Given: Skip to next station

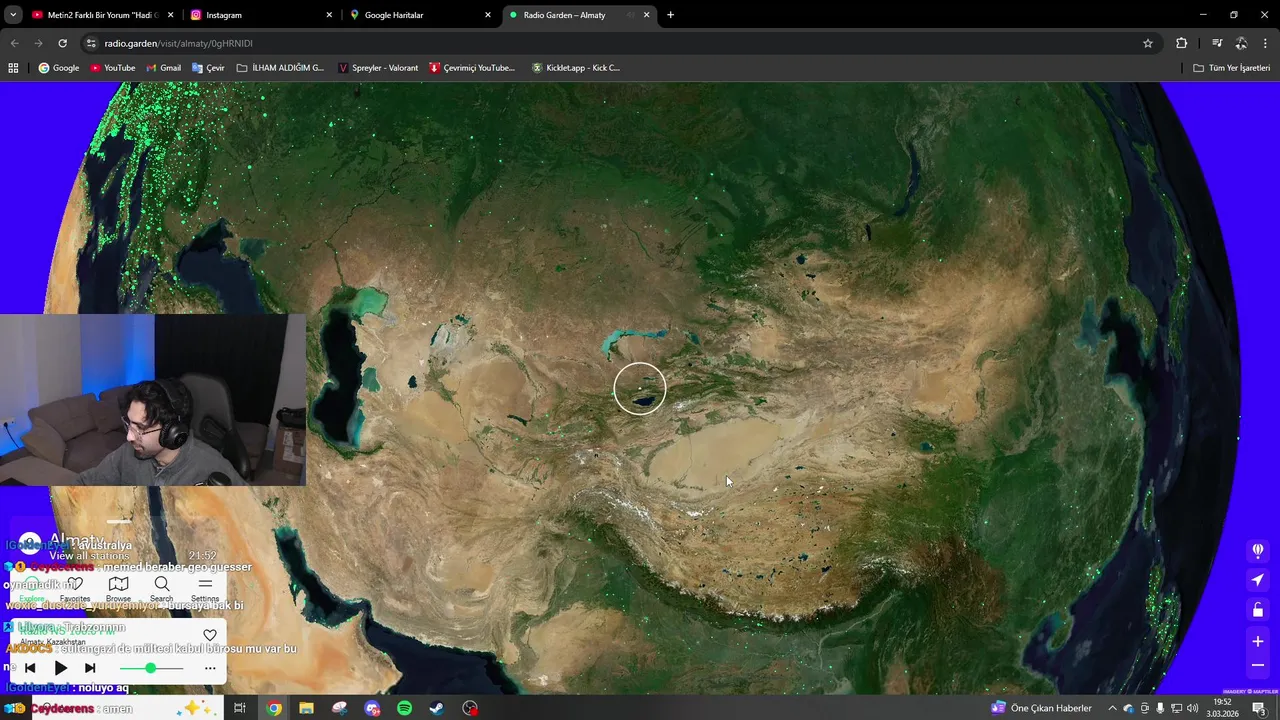Looking at the screenshot, I should (90, 668).
